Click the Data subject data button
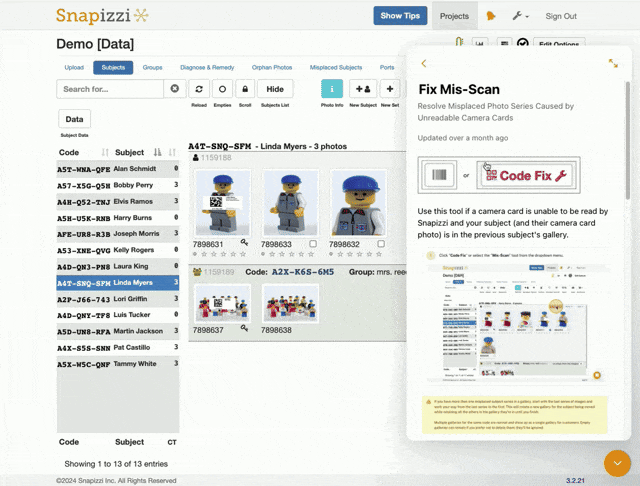 (x=74, y=119)
